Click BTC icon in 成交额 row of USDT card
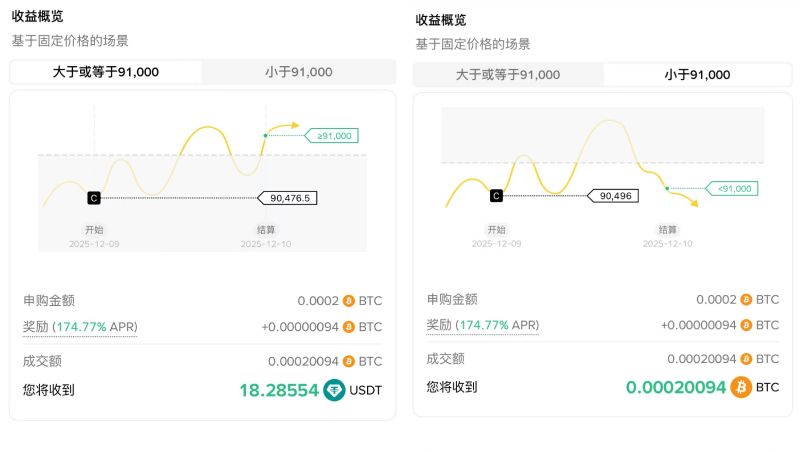This screenshot has width=800, height=452. pos(349,361)
